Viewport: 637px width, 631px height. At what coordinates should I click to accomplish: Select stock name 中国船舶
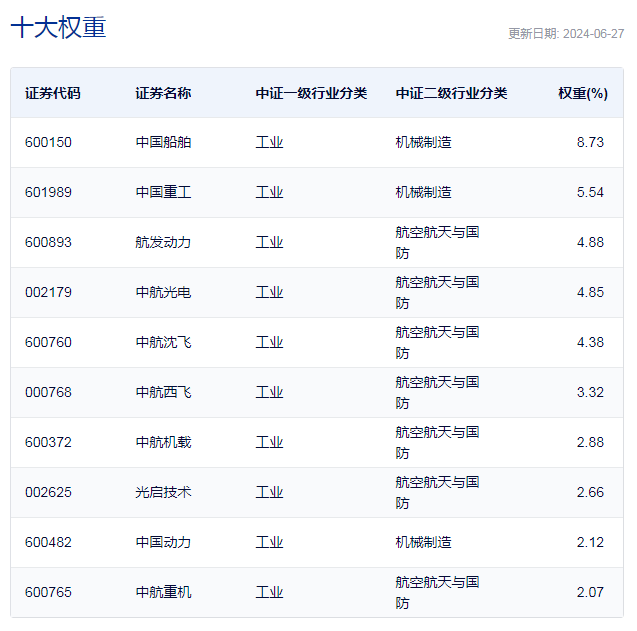coord(163,142)
